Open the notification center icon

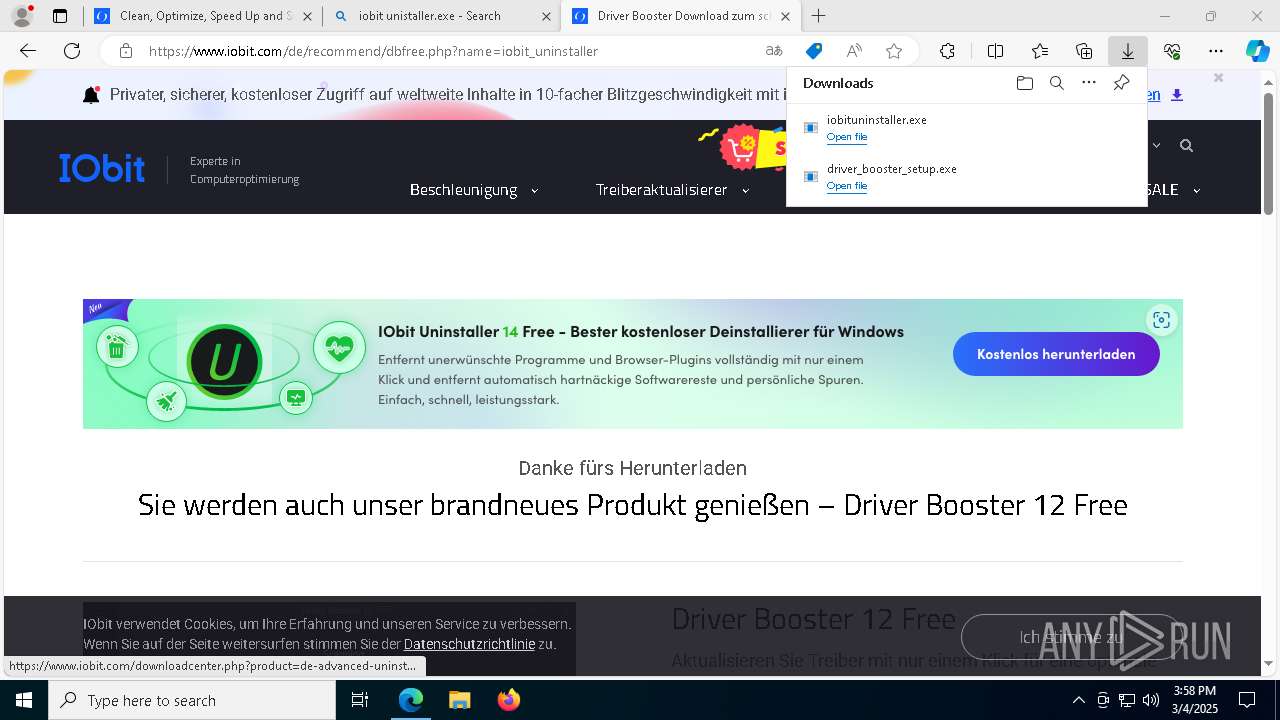click(x=1247, y=700)
